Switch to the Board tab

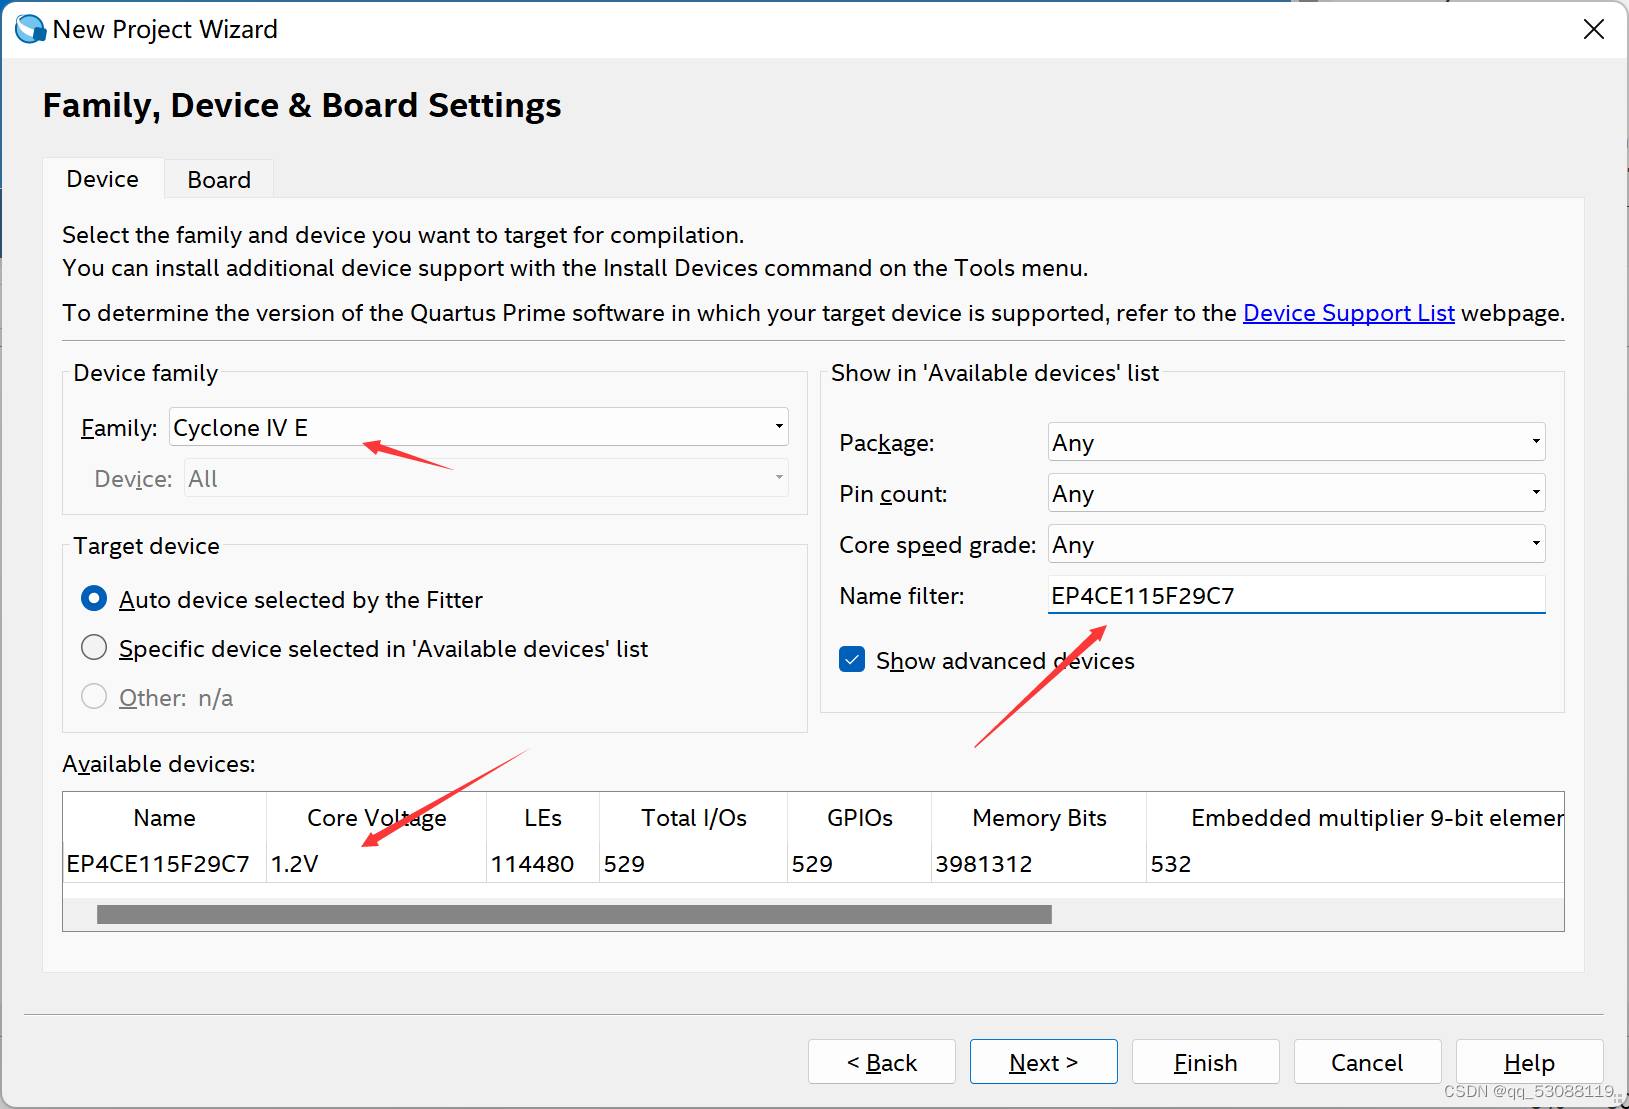pos(219,179)
